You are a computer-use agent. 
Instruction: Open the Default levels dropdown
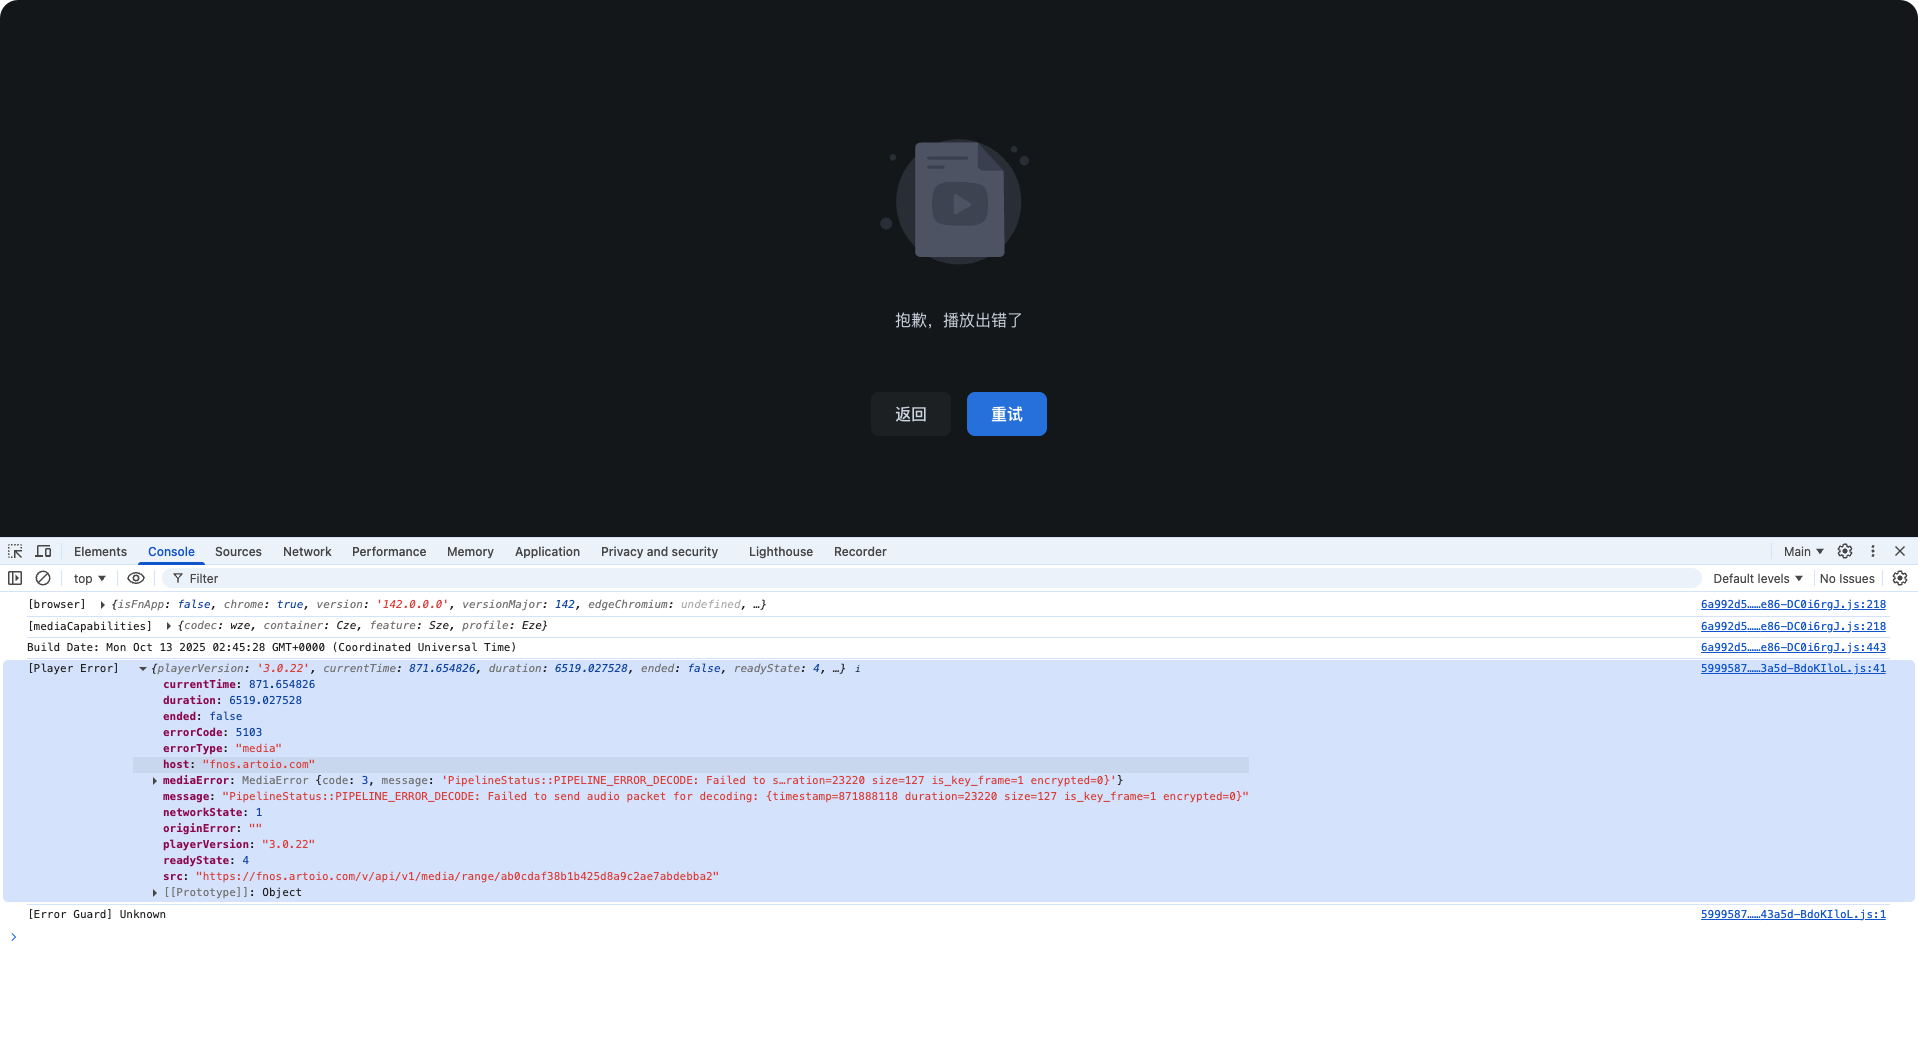pyautogui.click(x=1757, y=578)
